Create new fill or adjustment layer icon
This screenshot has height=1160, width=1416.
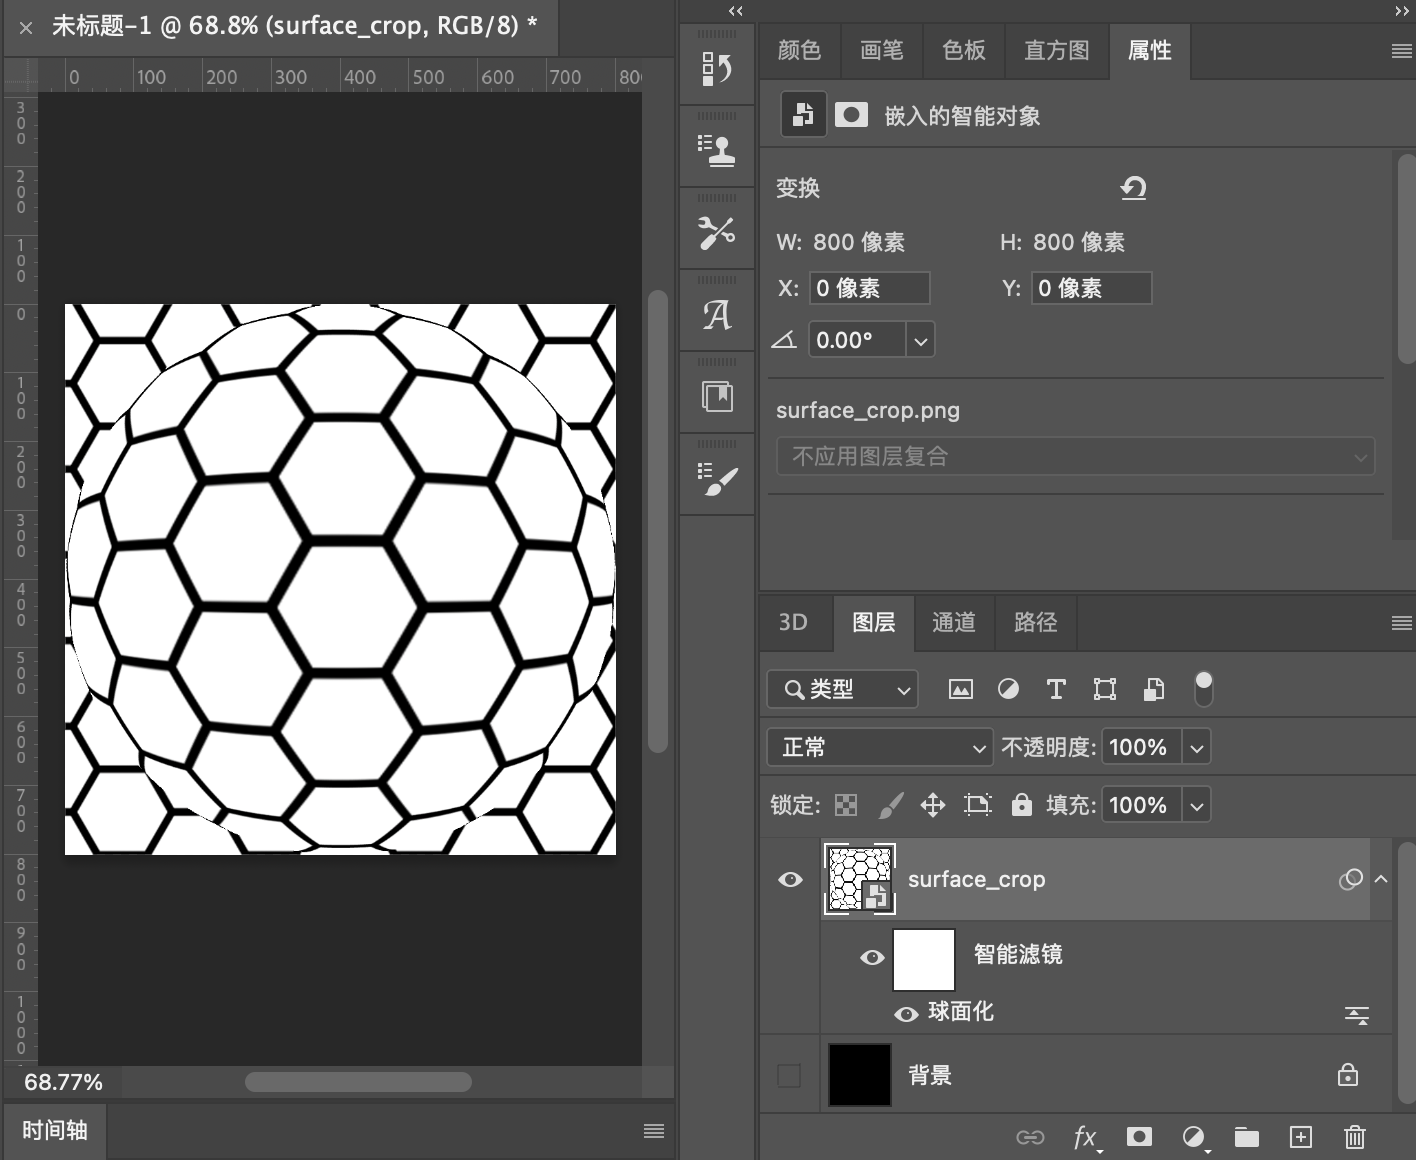point(1194,1137)
